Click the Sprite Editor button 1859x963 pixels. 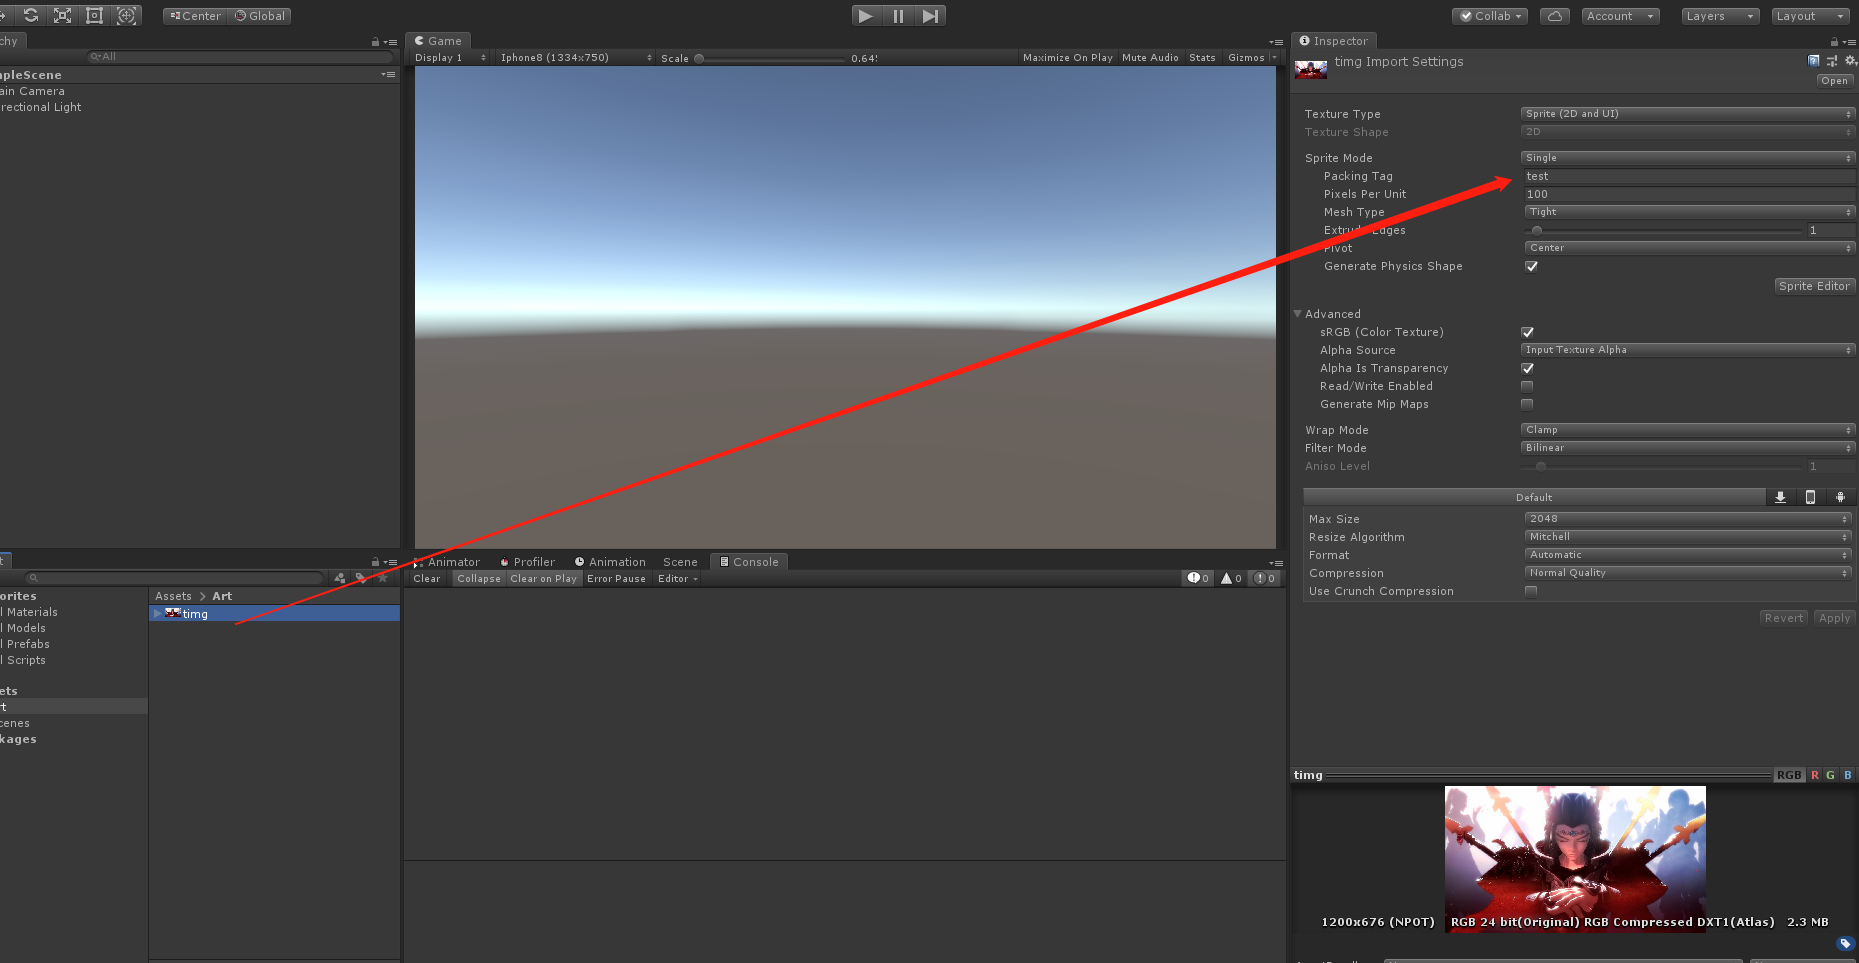1814,286
